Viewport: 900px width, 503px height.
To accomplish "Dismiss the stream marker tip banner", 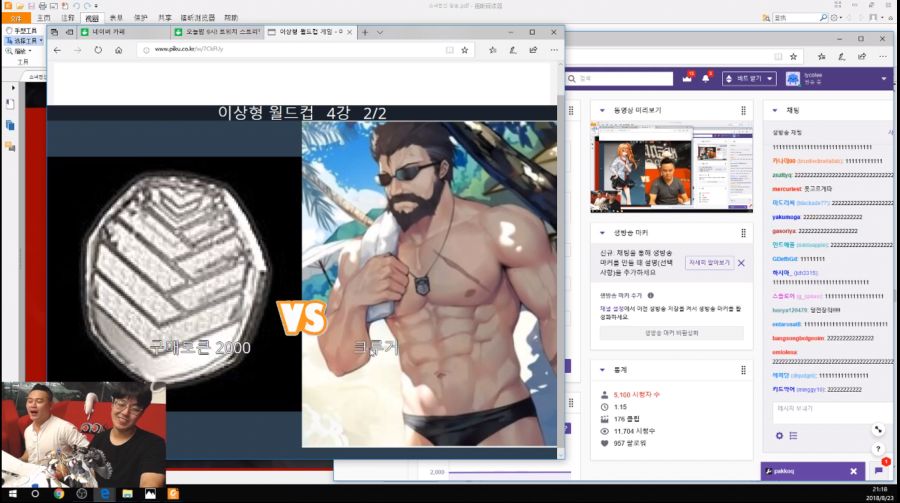I will [741, 263].
